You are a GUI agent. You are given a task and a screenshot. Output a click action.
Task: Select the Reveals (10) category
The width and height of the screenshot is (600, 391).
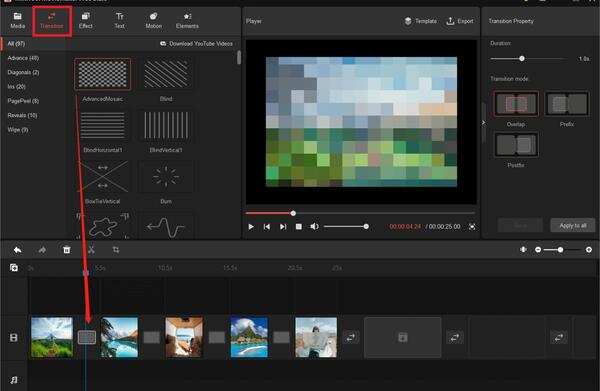click(22, 115)
